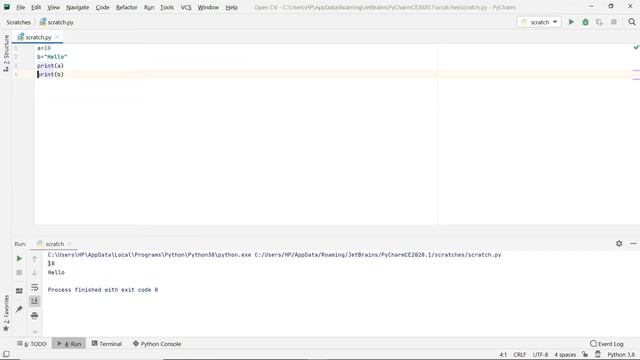Open the Tools menu
Viewport: 640px width, 360px height.
[167, 7]
